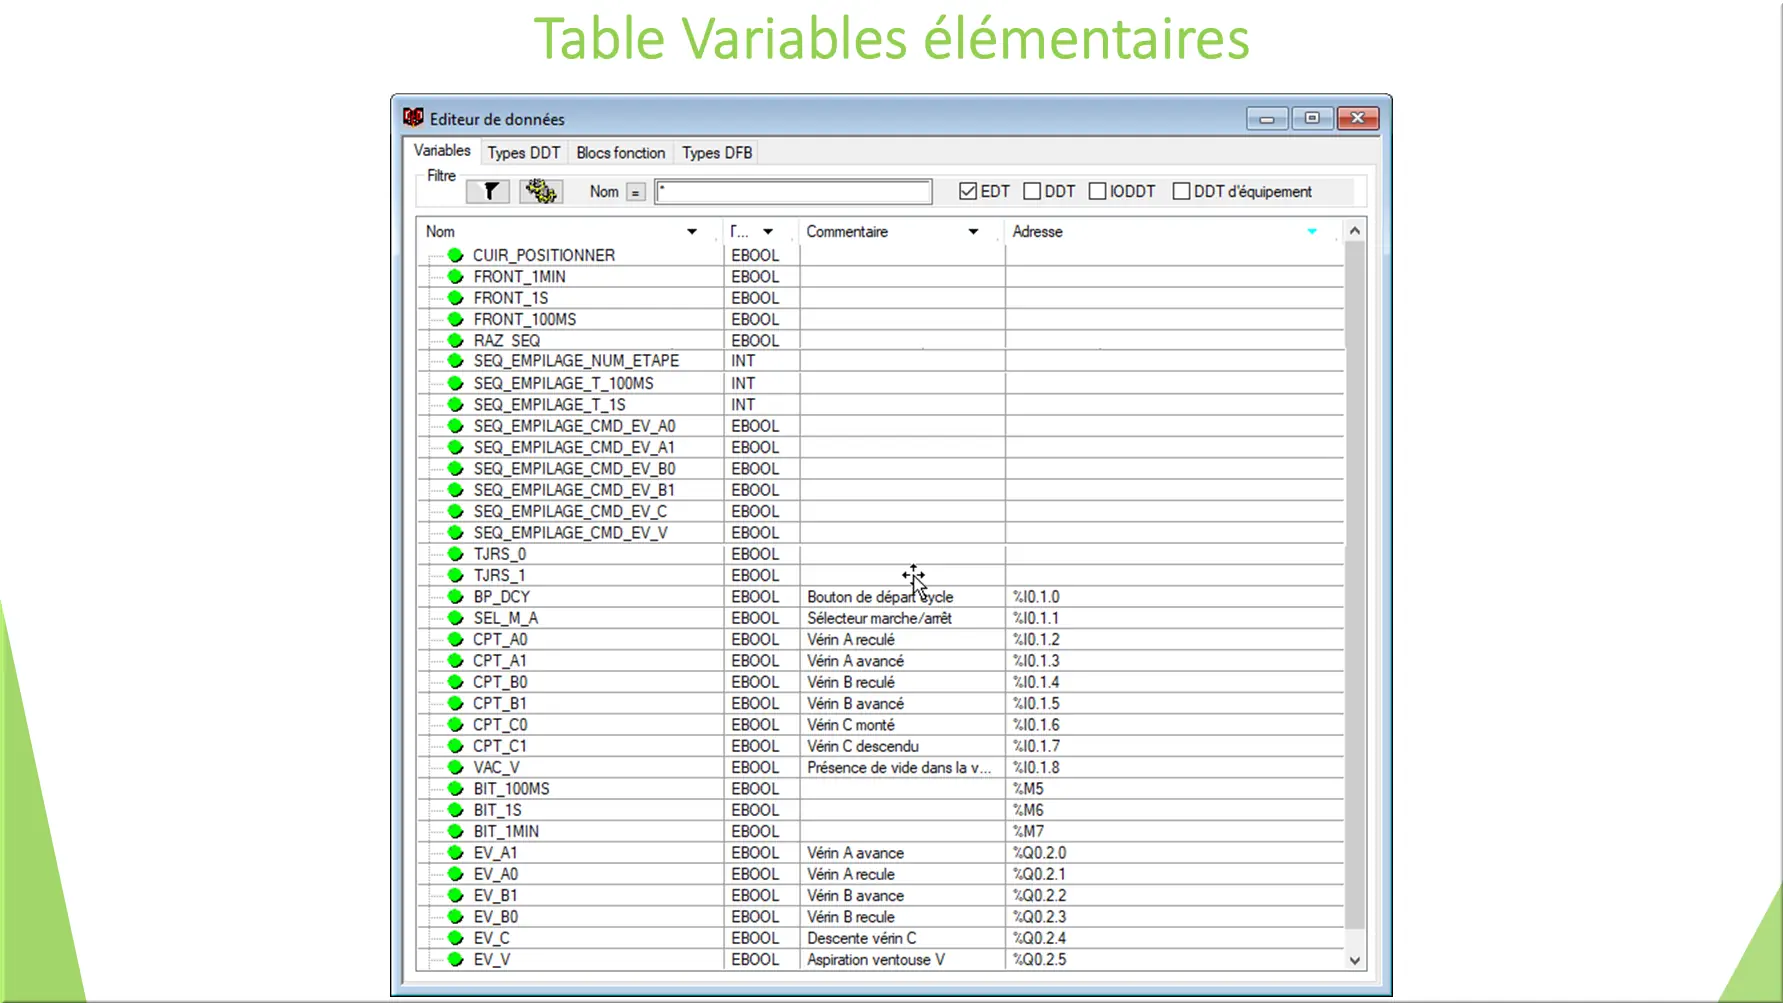Image resolution: width=1783 pixels, height=1003 pixels.
Task: Click inside the name filter text field
Action: (x=793, y=191)
